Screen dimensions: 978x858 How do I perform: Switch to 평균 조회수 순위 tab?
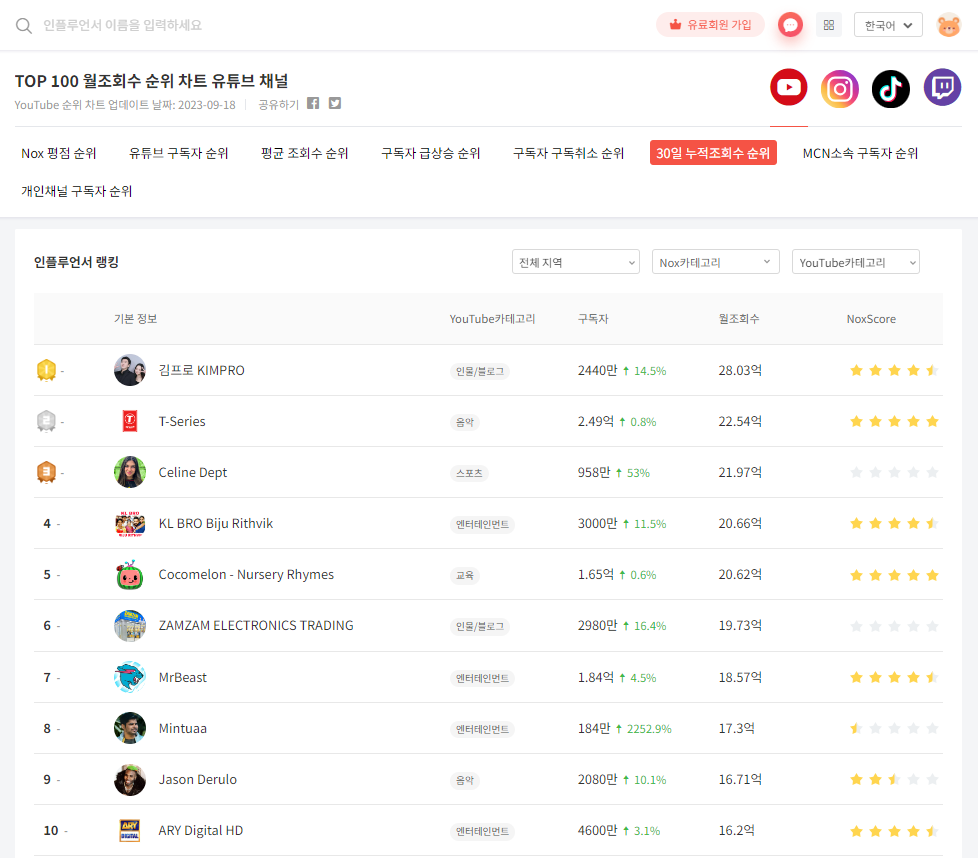(304, 153)
